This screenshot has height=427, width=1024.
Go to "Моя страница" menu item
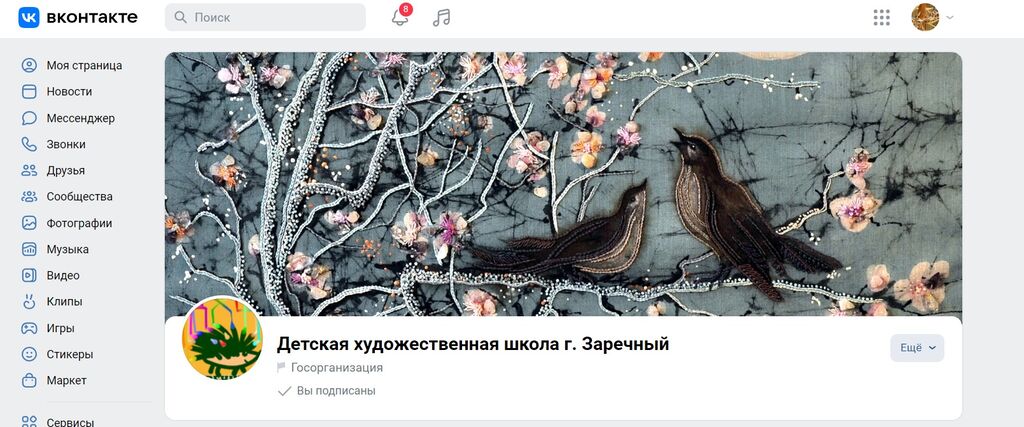[x=84, y=65]
